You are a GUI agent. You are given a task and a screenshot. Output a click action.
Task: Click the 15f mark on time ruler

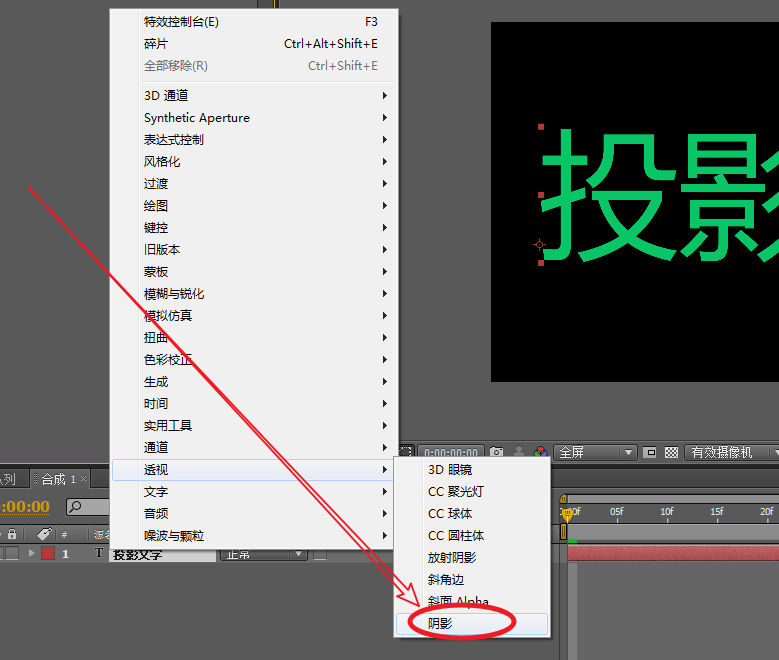tap(717, 512)
